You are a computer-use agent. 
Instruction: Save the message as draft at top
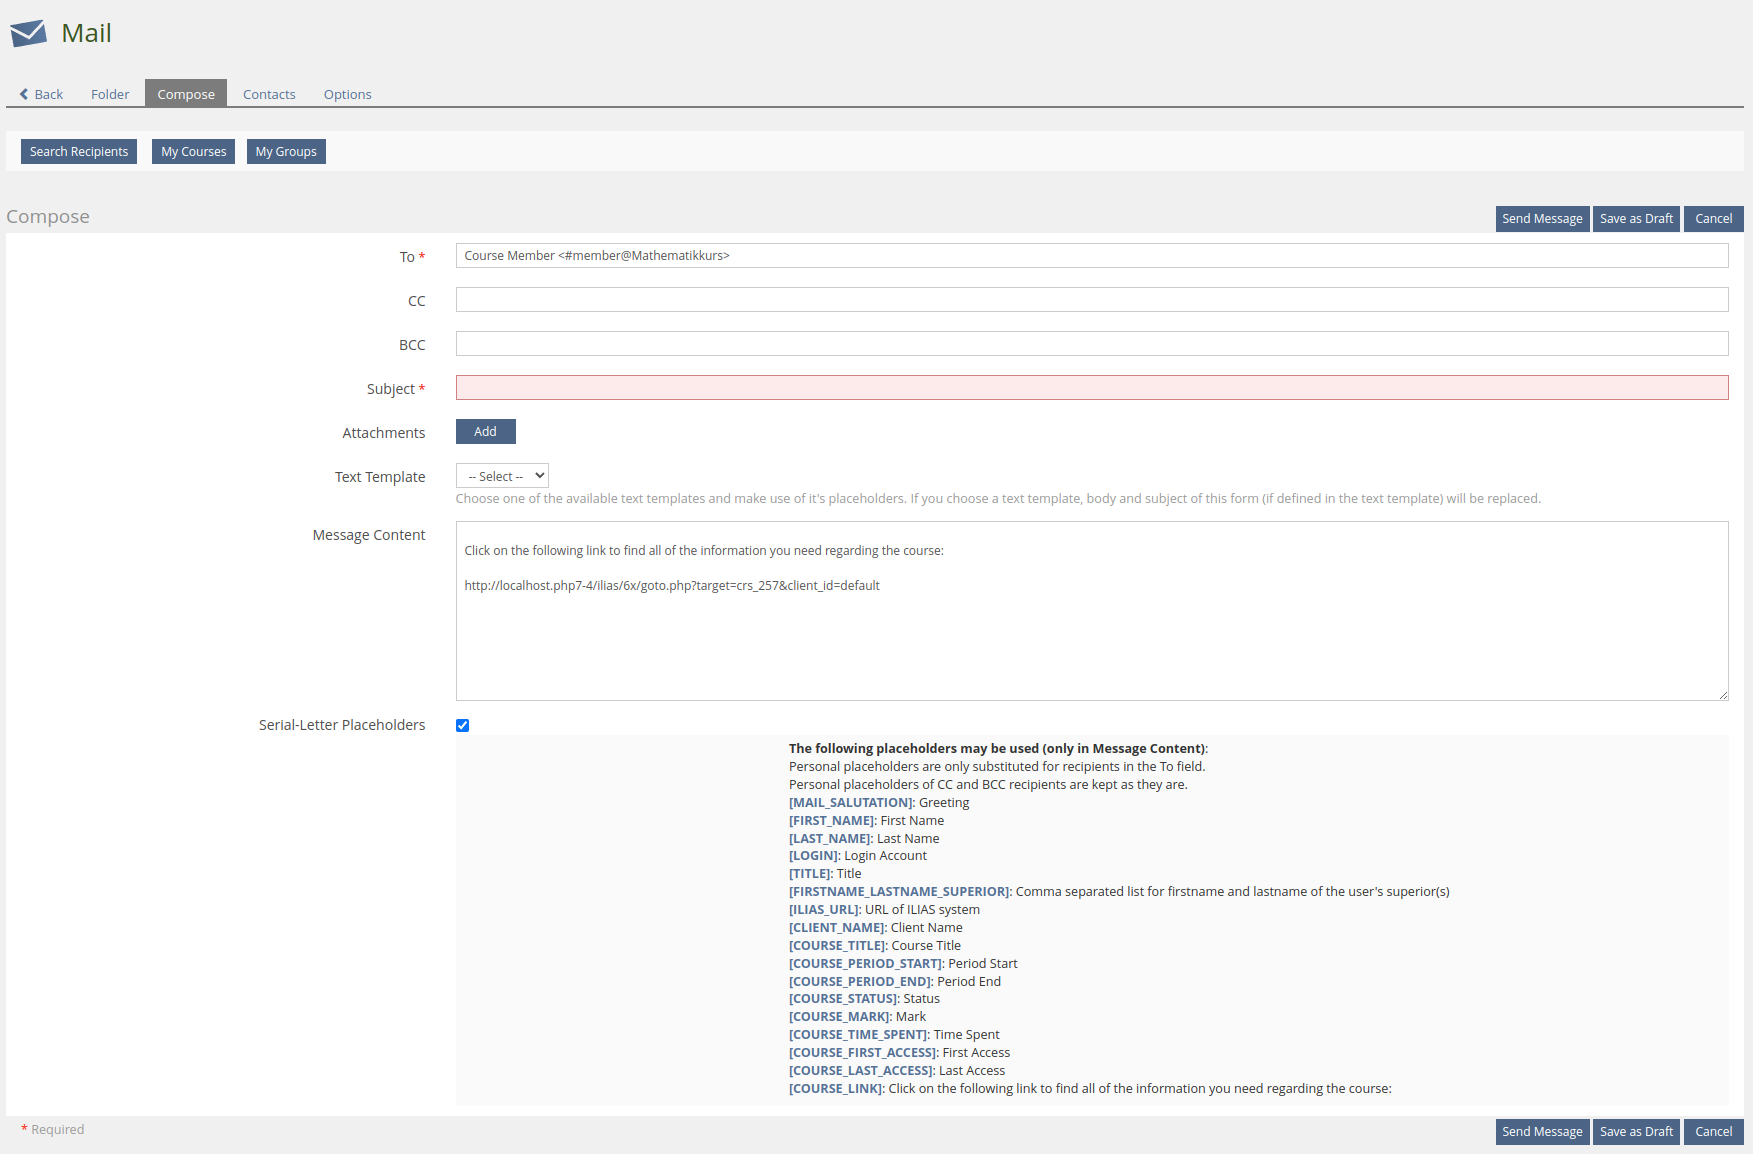pyautogui.click(x=1636, y=219)
